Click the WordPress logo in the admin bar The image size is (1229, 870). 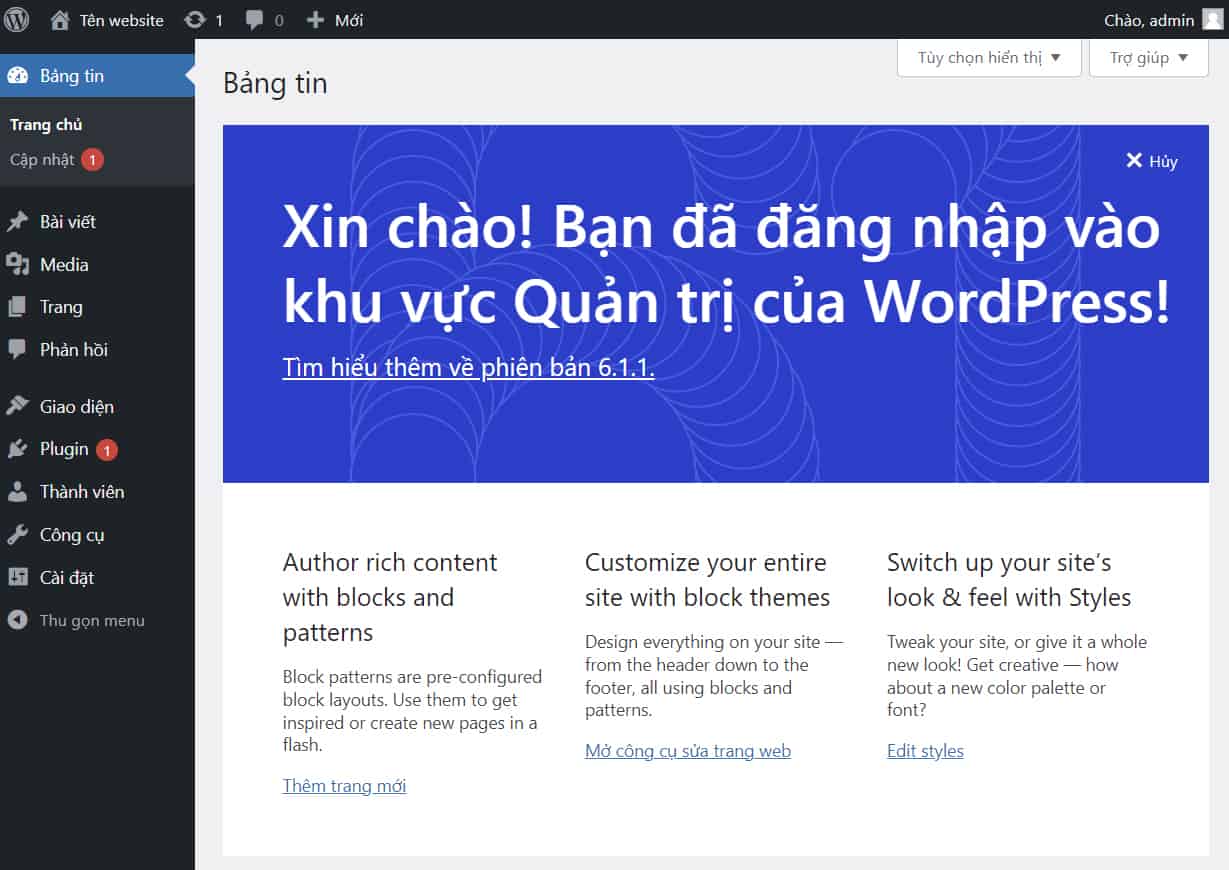click(x=16, y=18)
